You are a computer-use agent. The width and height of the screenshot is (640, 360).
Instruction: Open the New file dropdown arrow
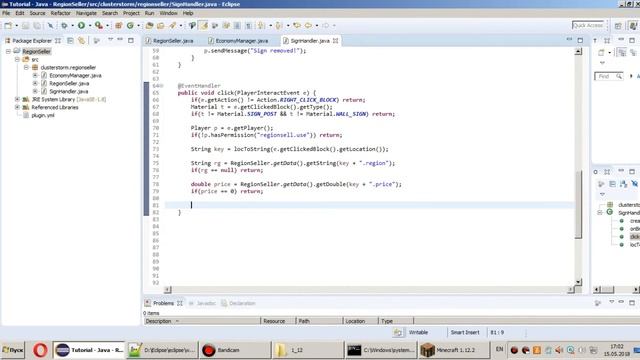point(16,26)
